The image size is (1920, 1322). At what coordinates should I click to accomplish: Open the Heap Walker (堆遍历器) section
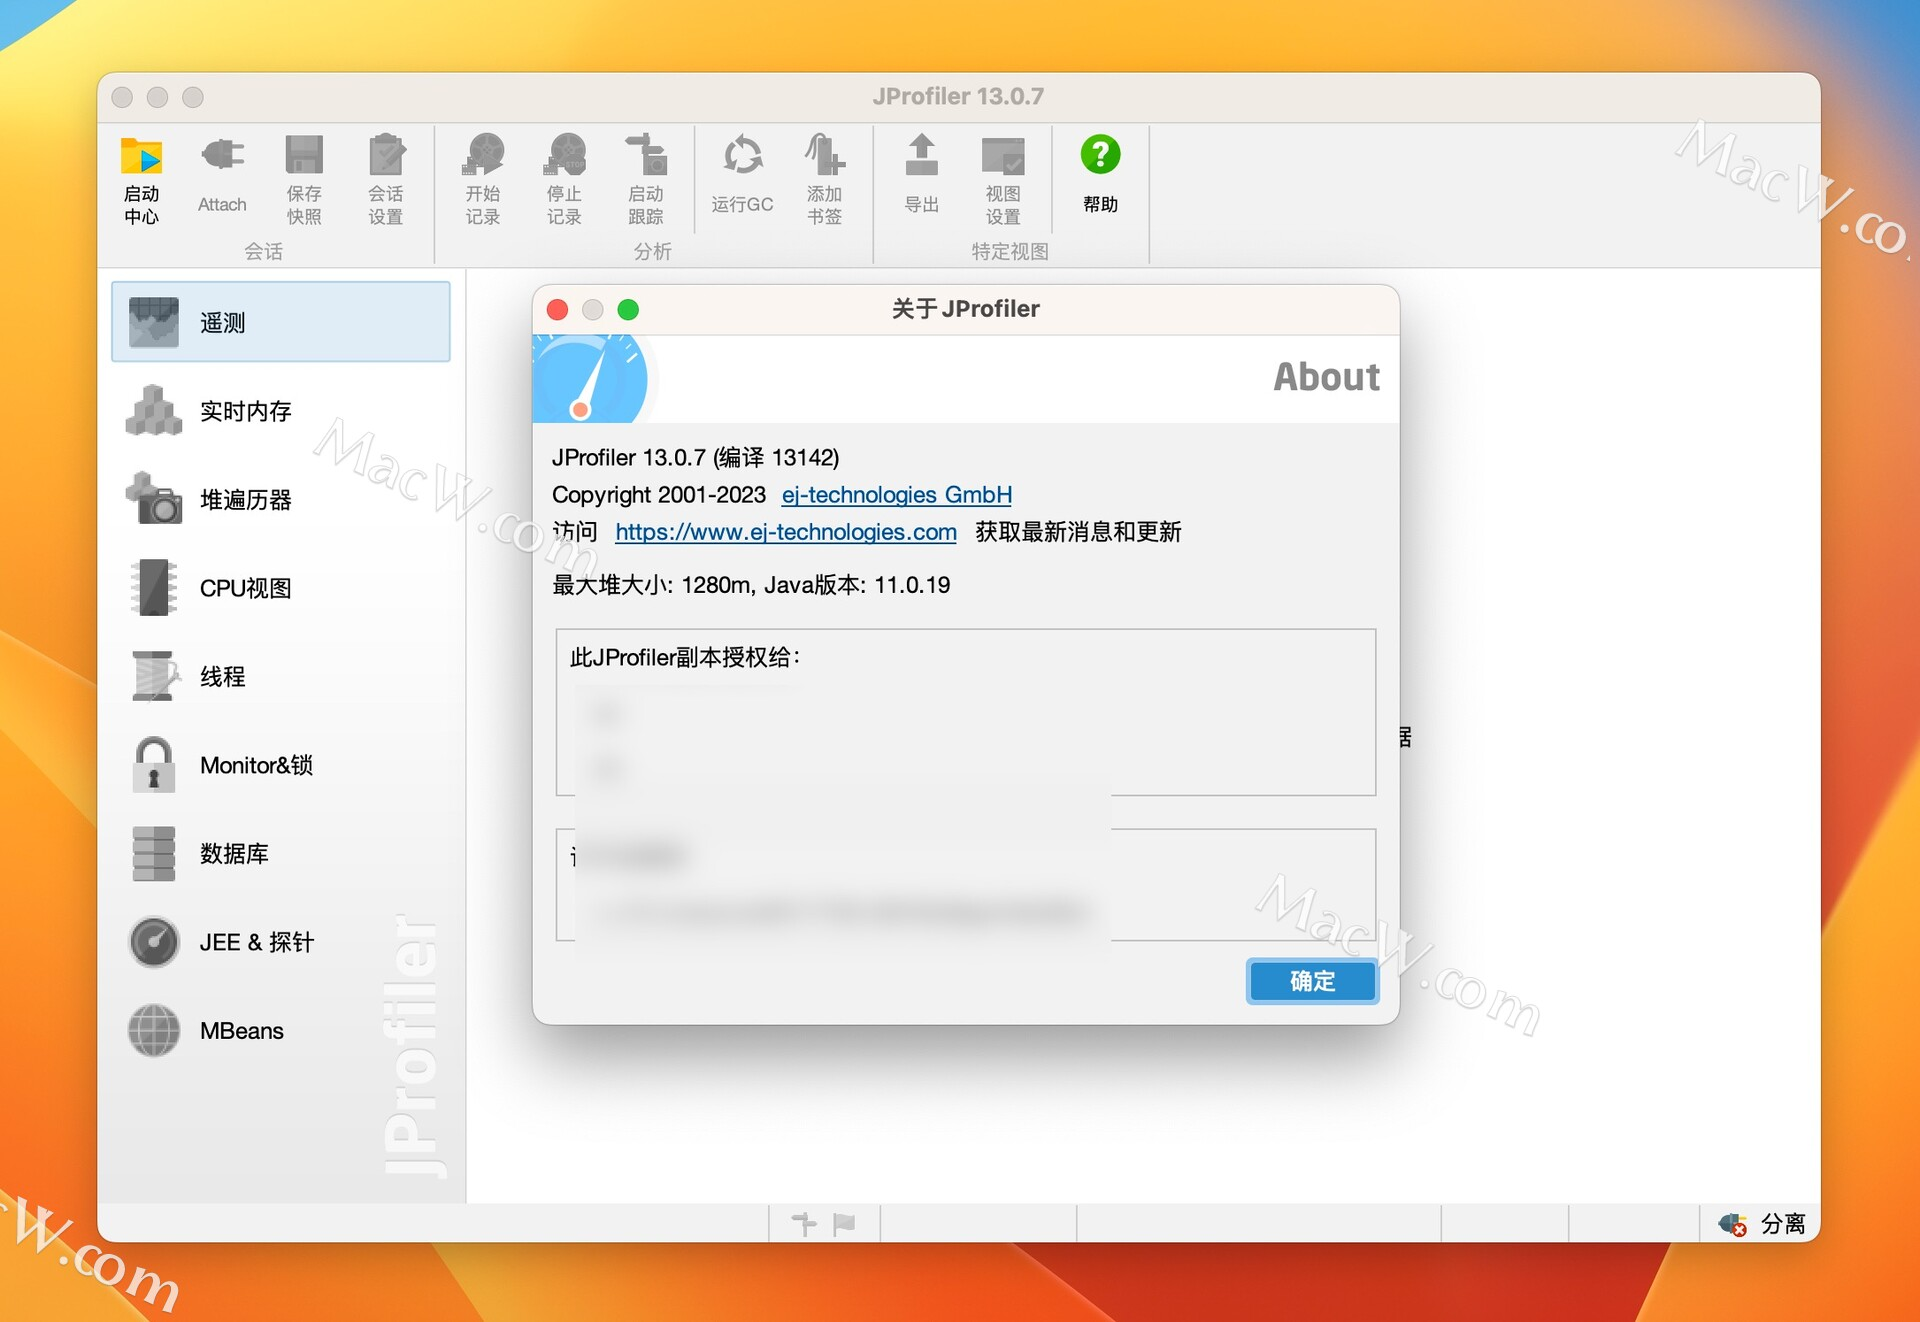pos(245,499)
